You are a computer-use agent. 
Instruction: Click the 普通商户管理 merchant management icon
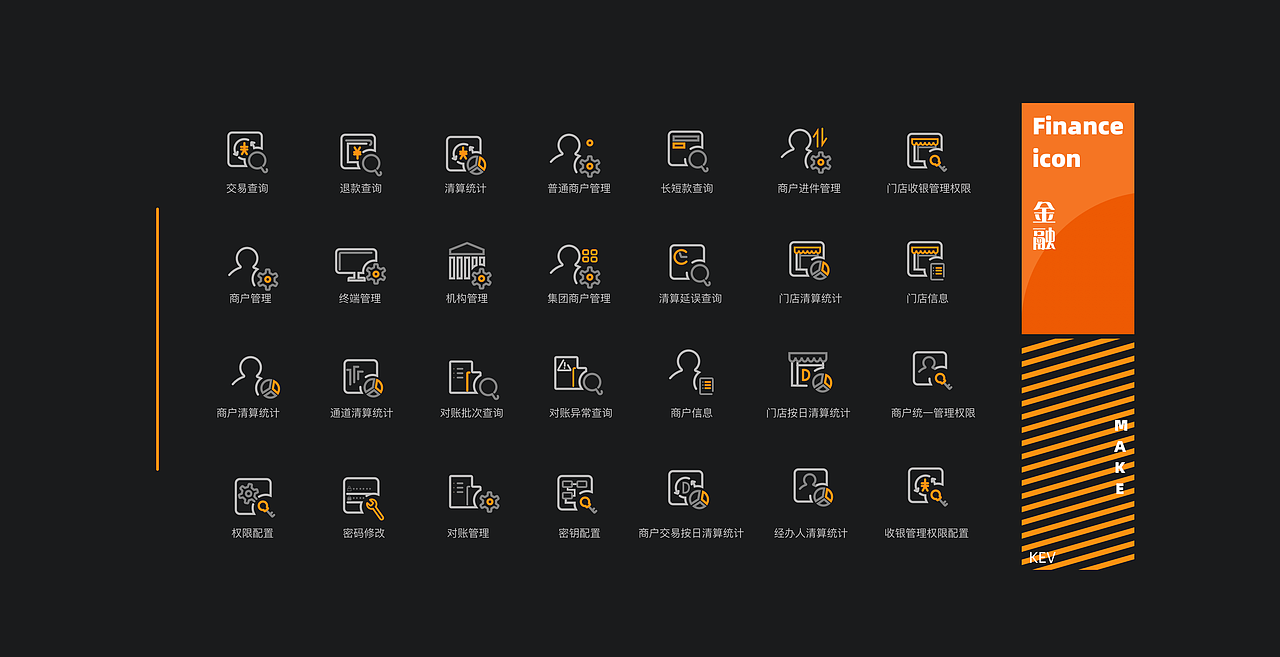[575, 155]
